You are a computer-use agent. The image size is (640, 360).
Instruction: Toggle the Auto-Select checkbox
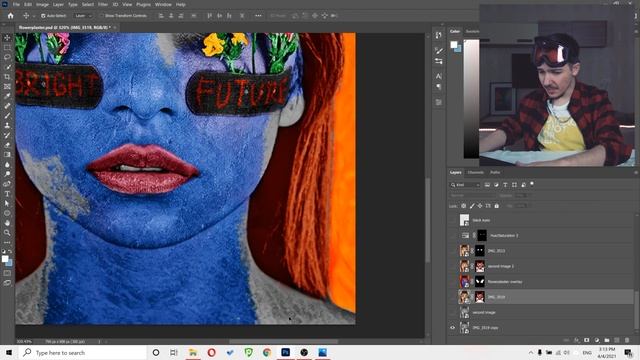click(43, 16)
